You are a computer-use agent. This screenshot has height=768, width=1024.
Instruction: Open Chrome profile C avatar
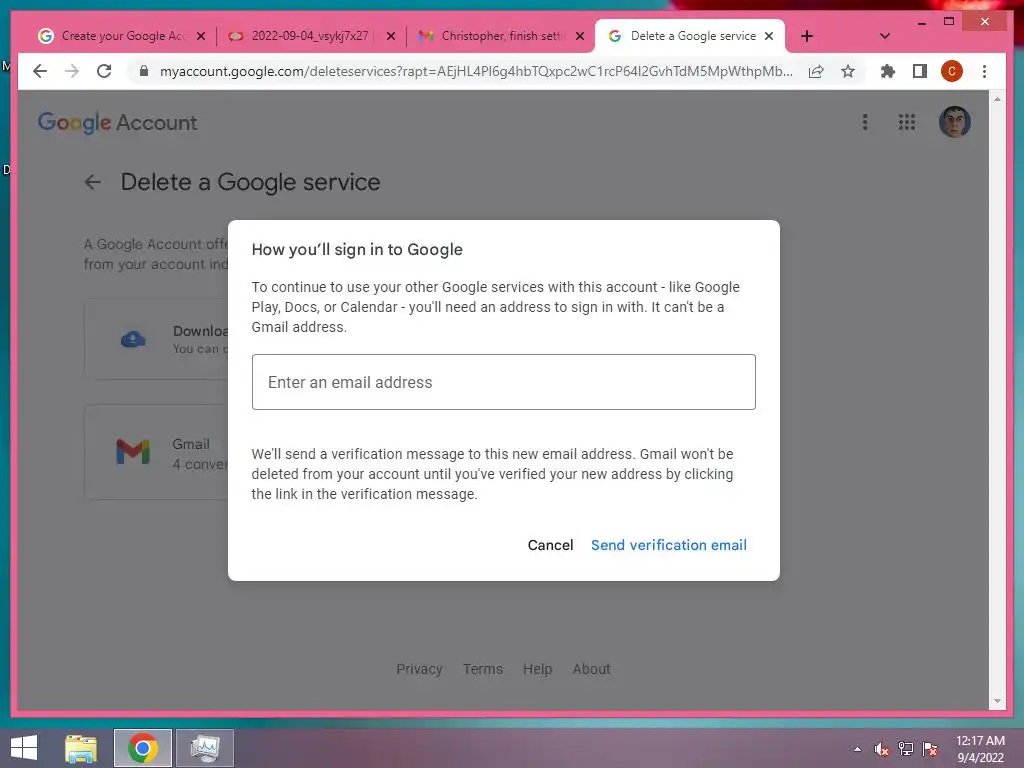pos(952,71)
